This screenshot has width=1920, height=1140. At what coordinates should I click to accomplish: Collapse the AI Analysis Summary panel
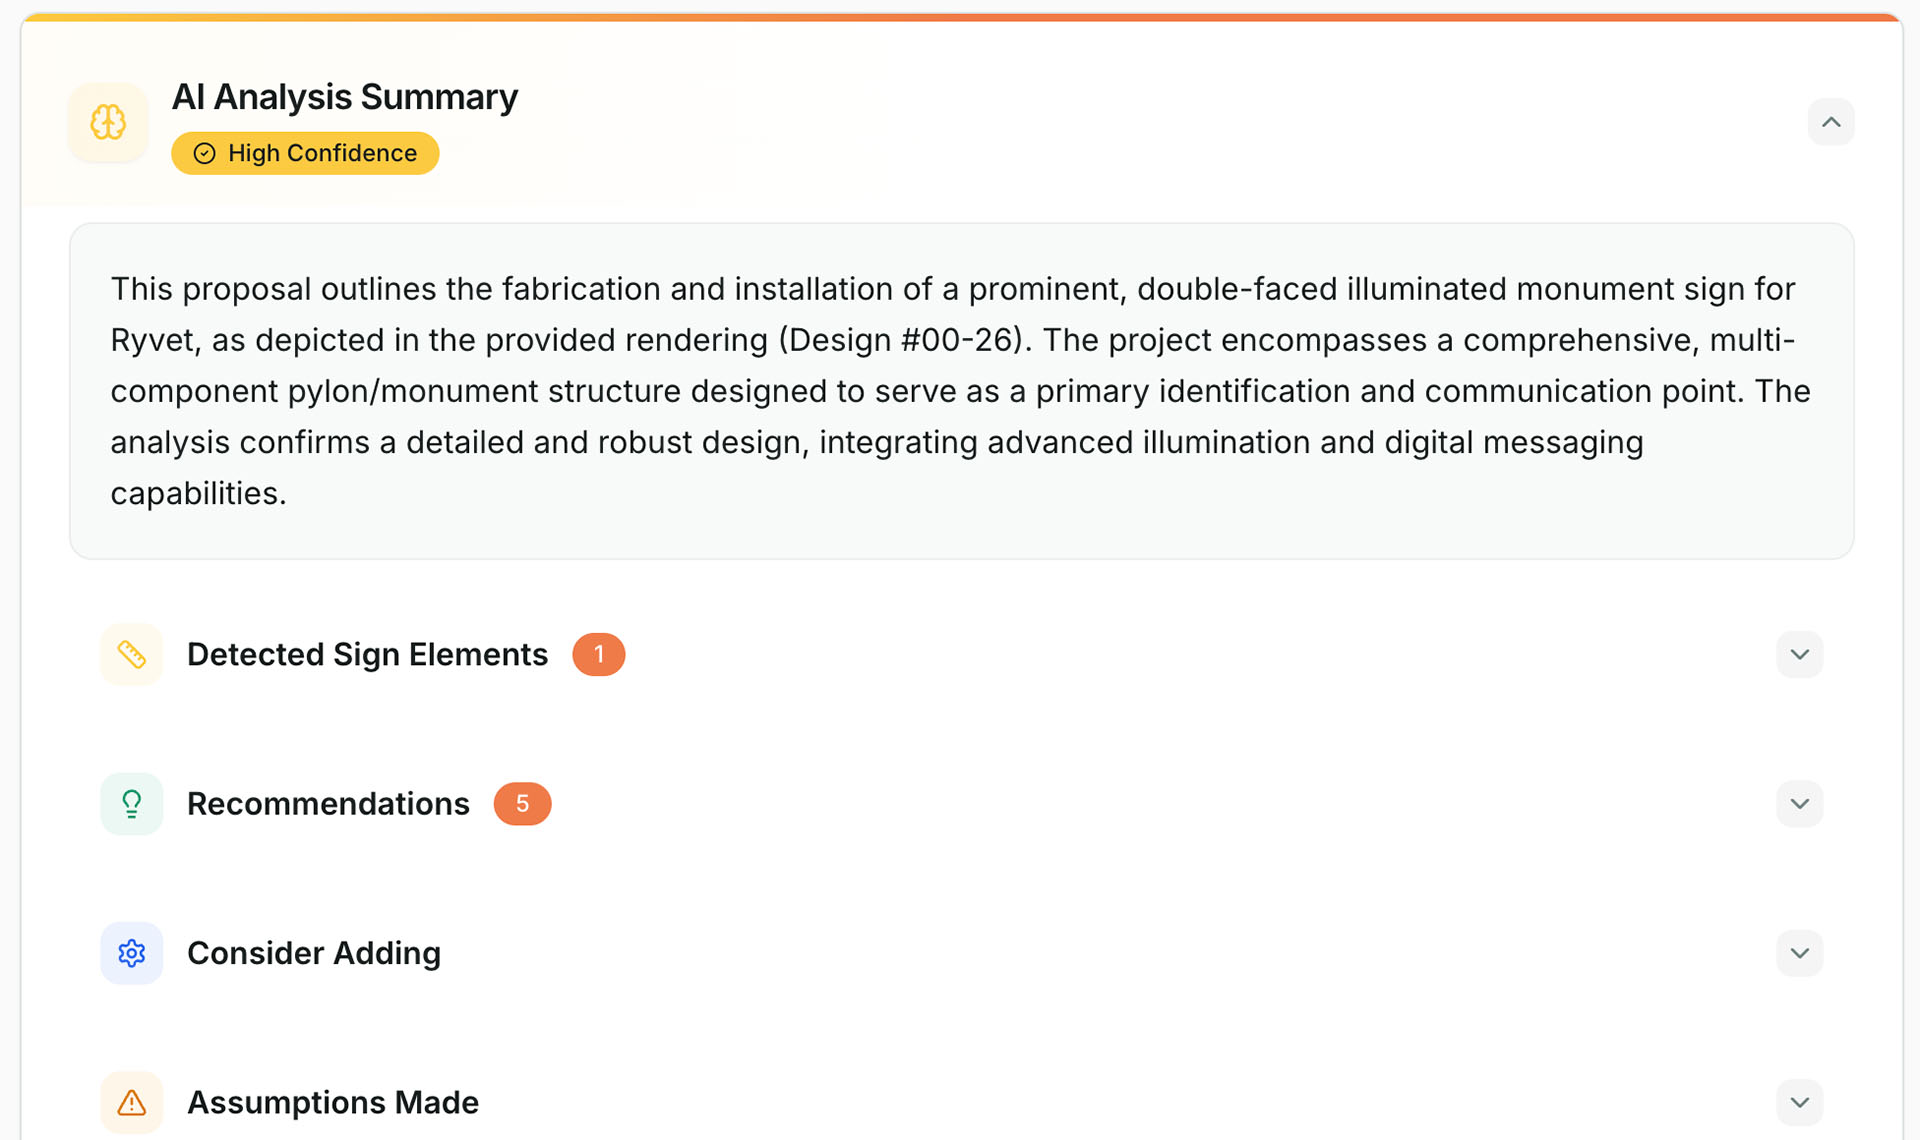[x=1832, y=122]
